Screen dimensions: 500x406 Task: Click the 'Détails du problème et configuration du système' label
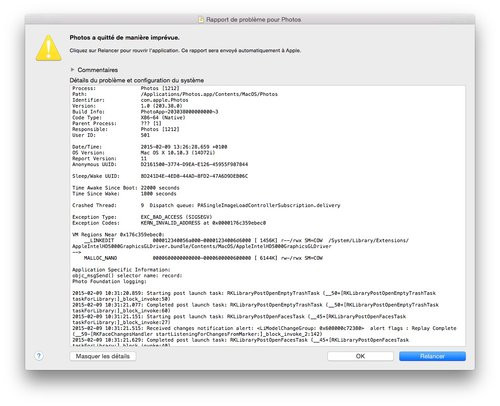[x=137, y=80]
